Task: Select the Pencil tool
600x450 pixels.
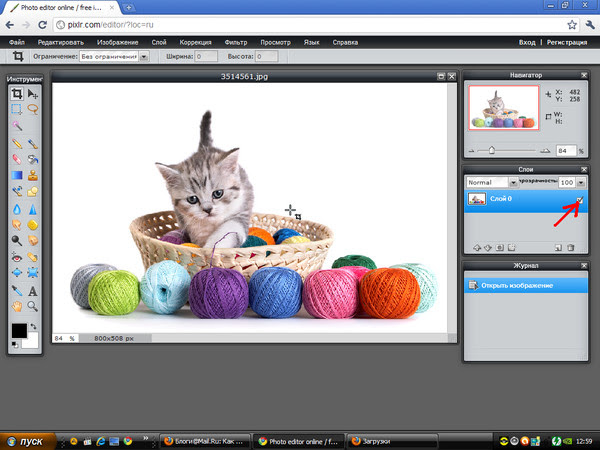Action: tap(17, 143)
